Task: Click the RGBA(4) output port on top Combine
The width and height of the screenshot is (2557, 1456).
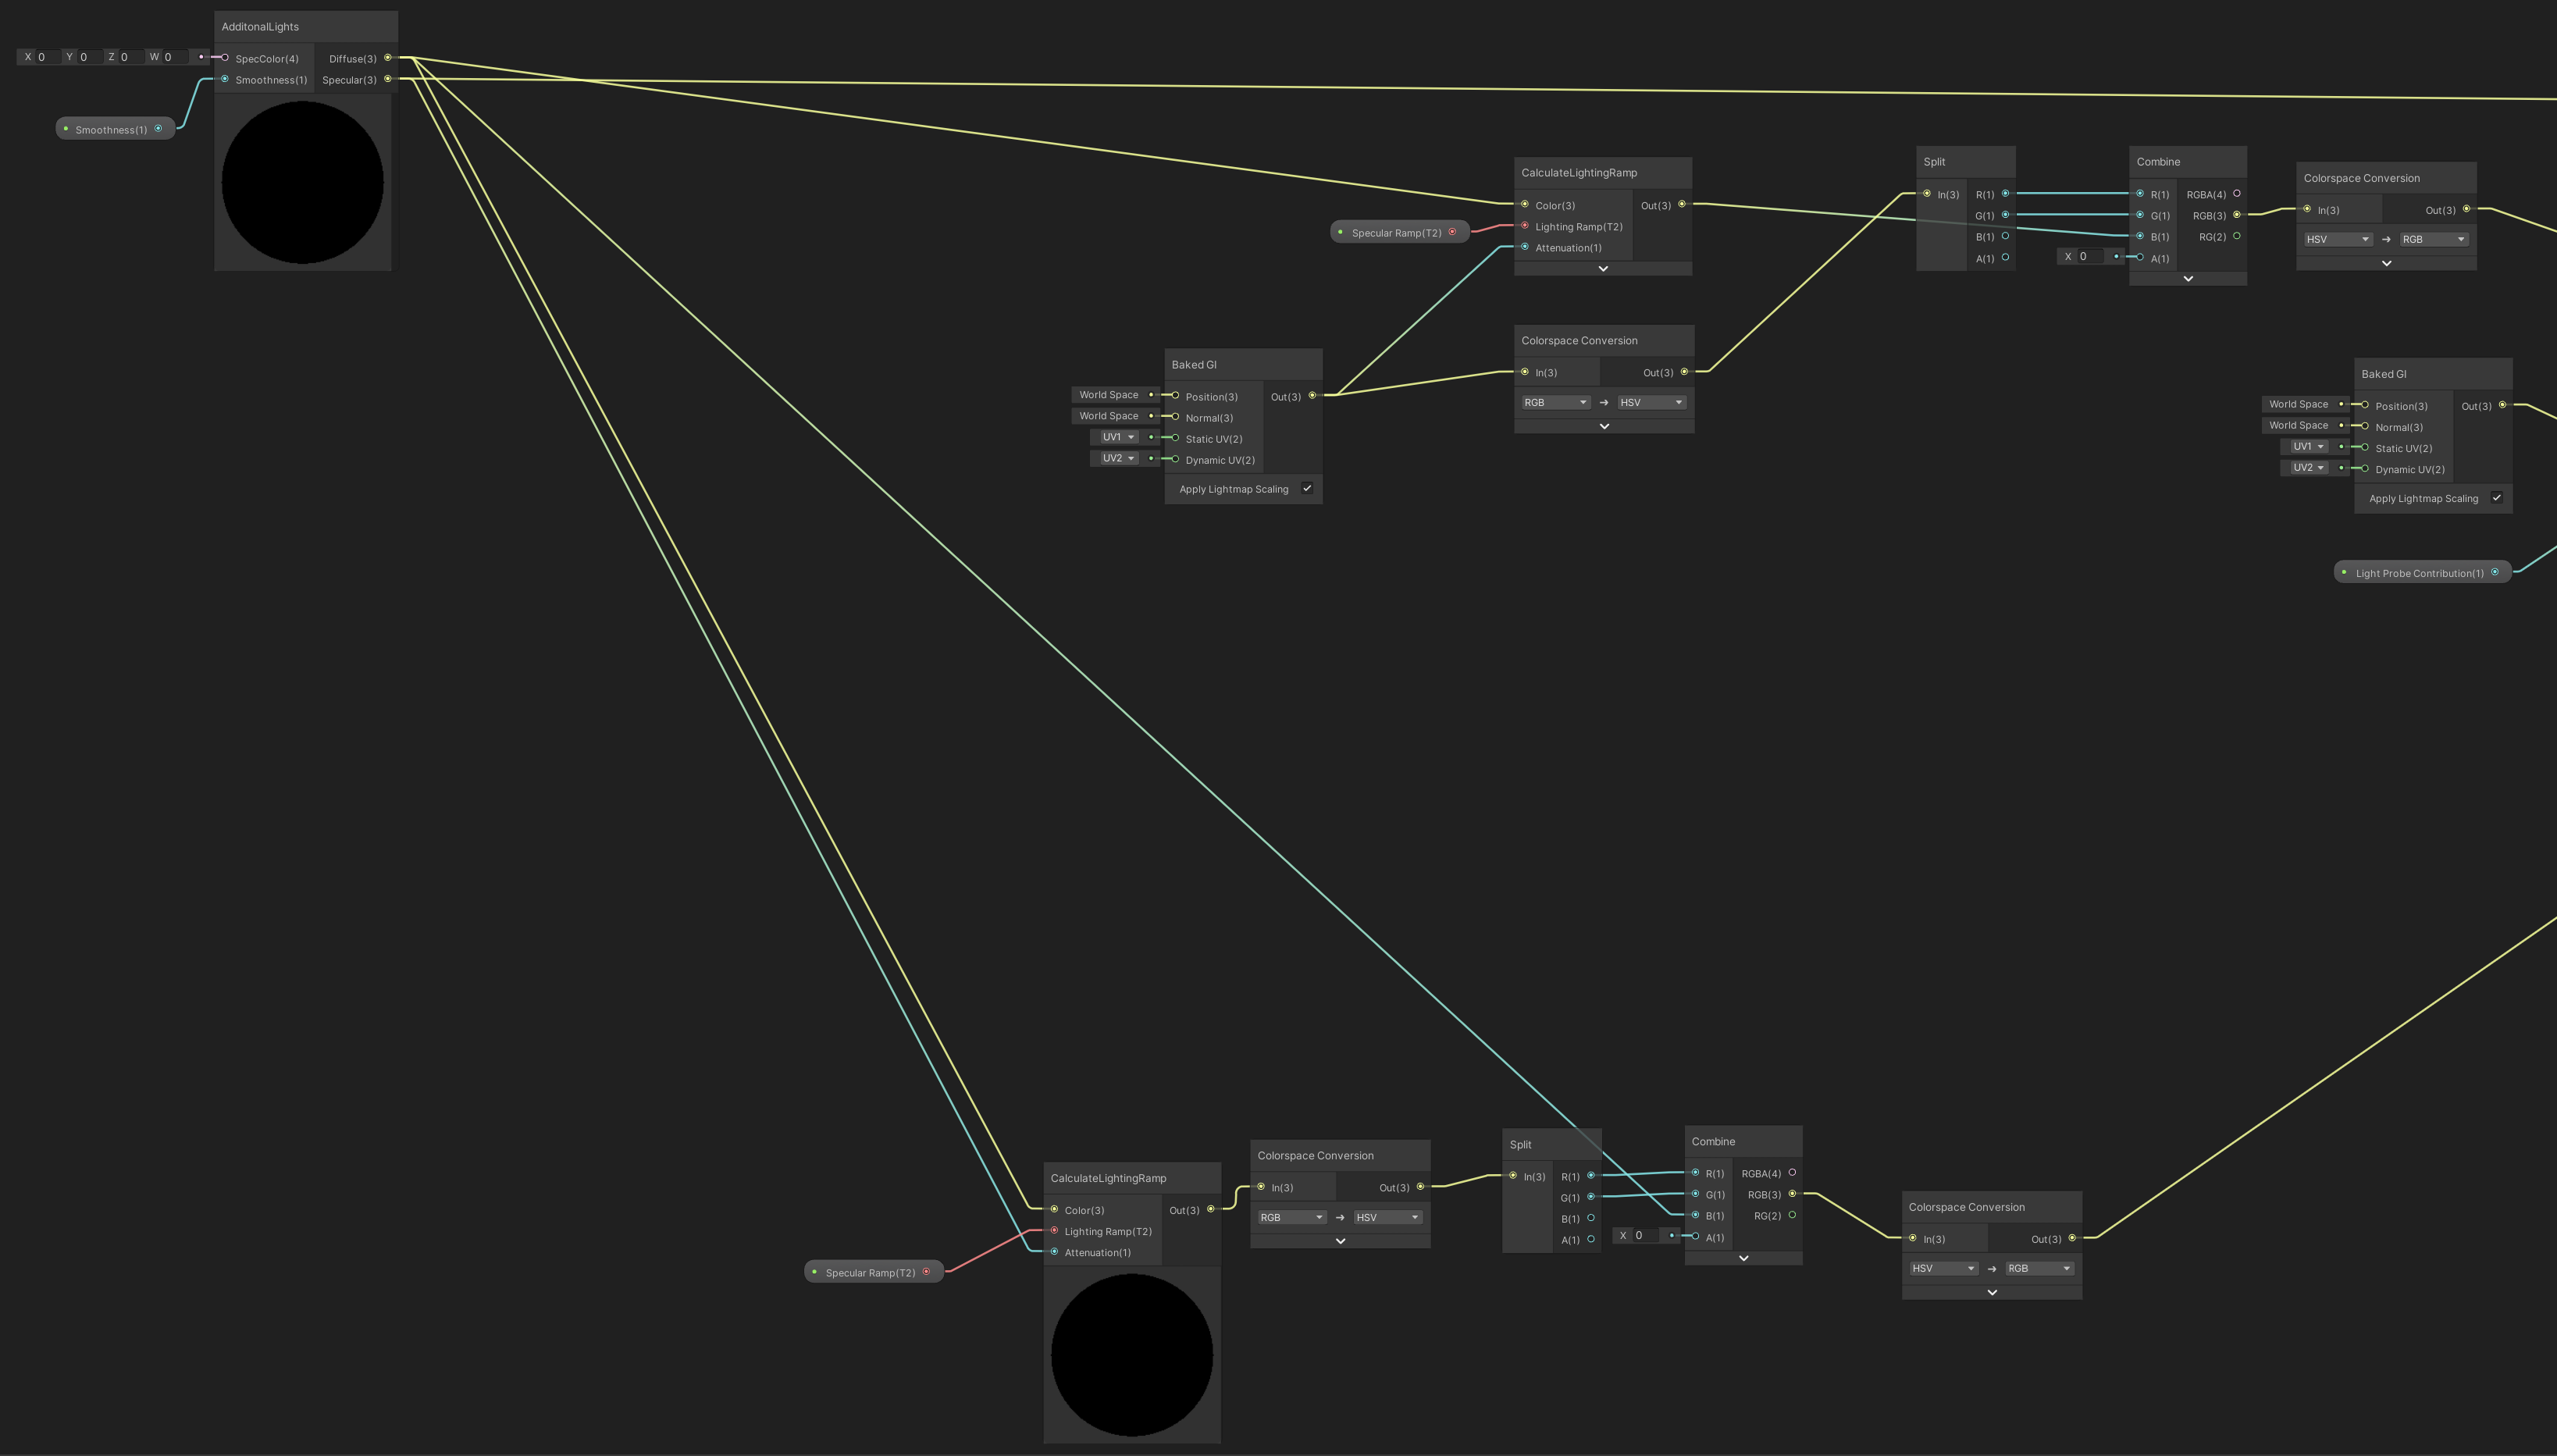Action: click(2237, 194)
